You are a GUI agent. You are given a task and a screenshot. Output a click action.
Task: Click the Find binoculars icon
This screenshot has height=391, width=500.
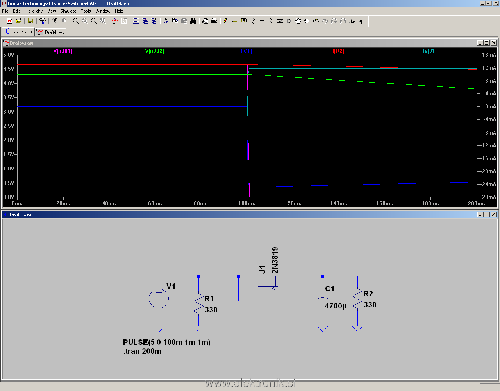pyautogui.click(x=193, y=21)
